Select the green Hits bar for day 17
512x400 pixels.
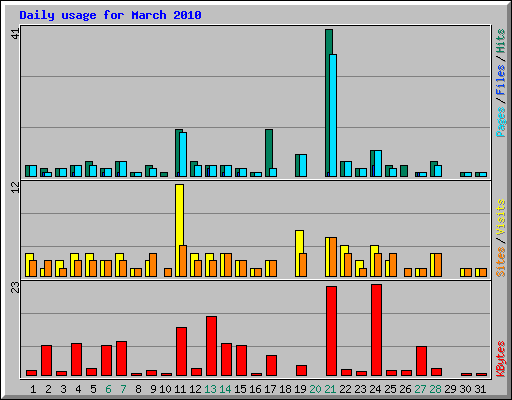click(x=268, y=153)
